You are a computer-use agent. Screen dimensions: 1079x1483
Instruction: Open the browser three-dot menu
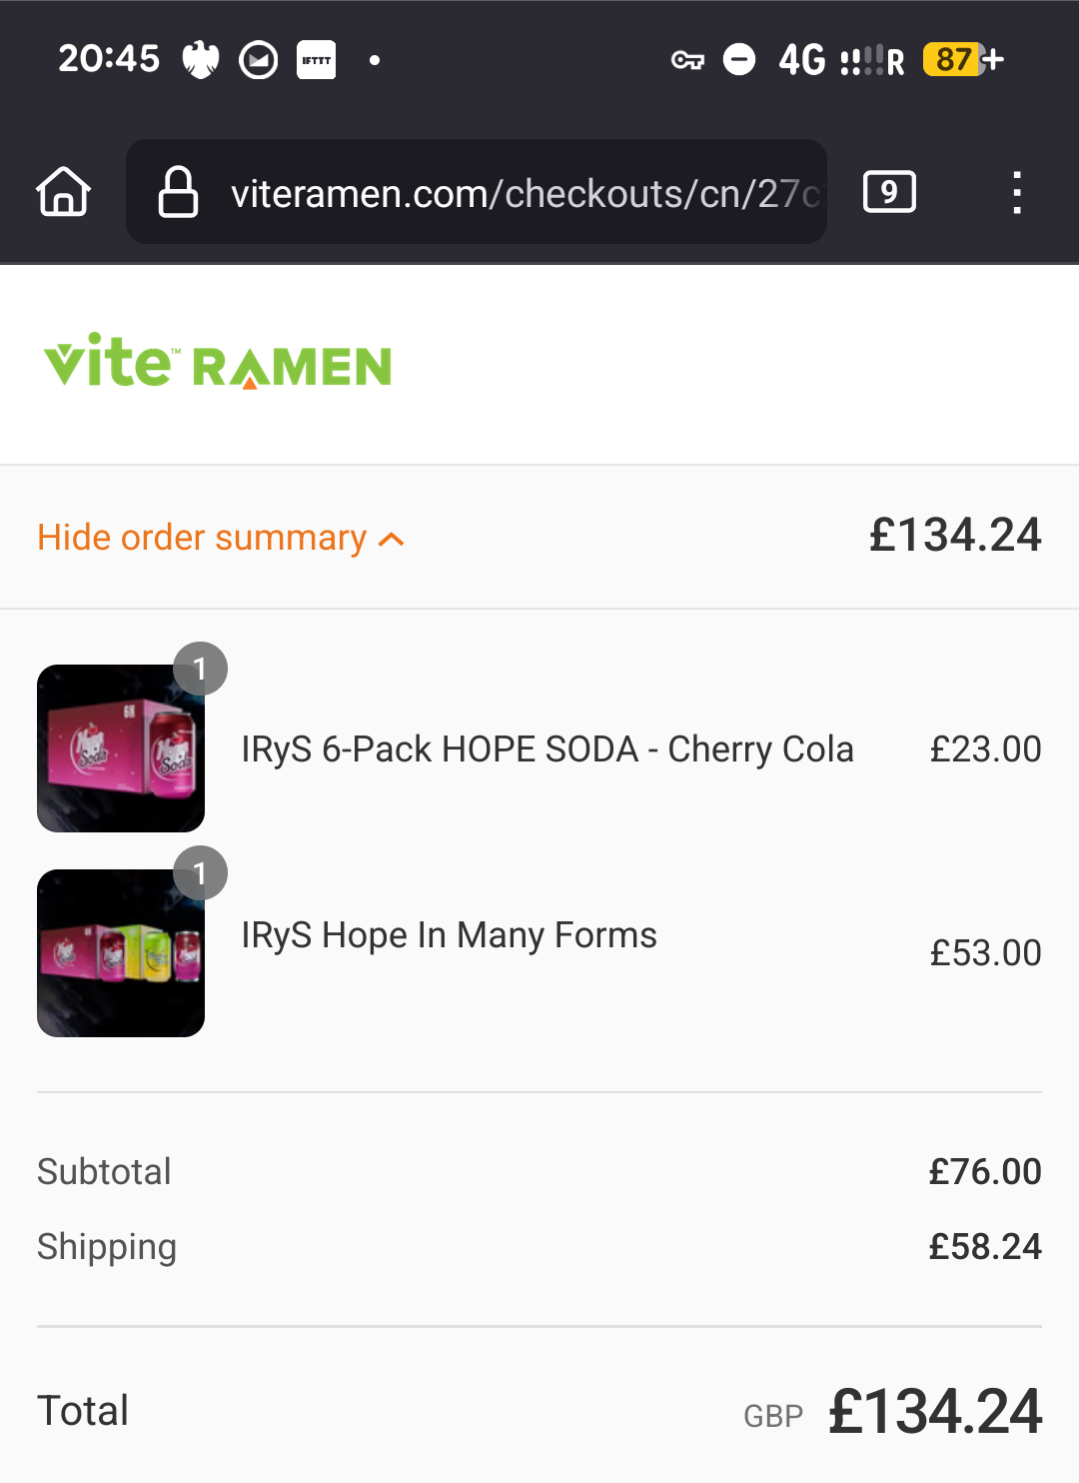coord(1016,192)
